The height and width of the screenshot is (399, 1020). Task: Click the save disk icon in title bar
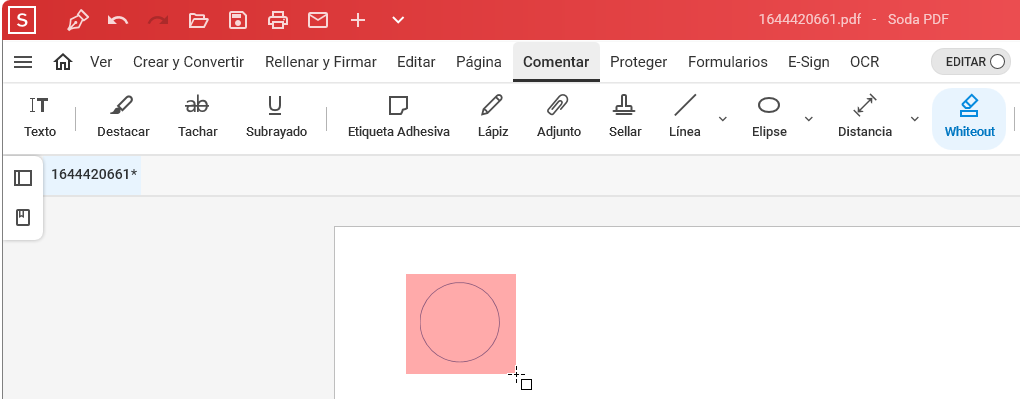tap(238, 20)
